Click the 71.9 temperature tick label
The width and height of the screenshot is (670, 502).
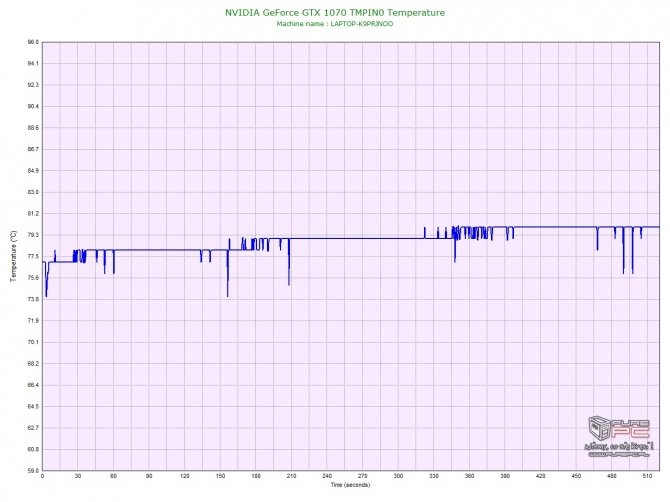coord(33,320)
